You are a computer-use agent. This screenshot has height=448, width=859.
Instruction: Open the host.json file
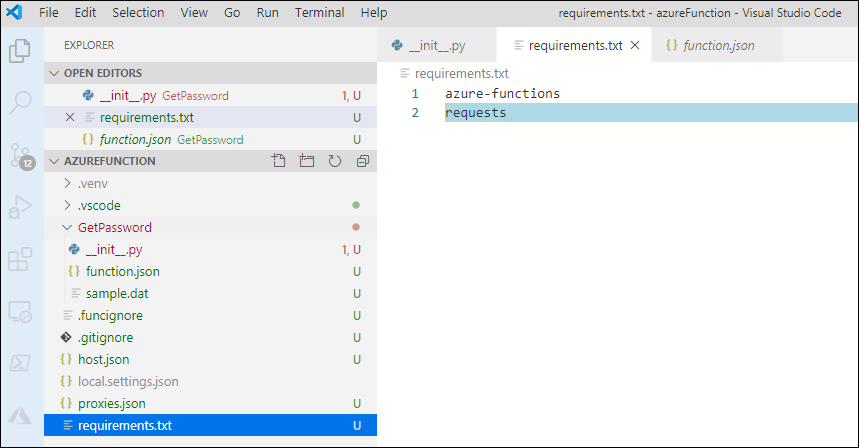coord(210,359)
